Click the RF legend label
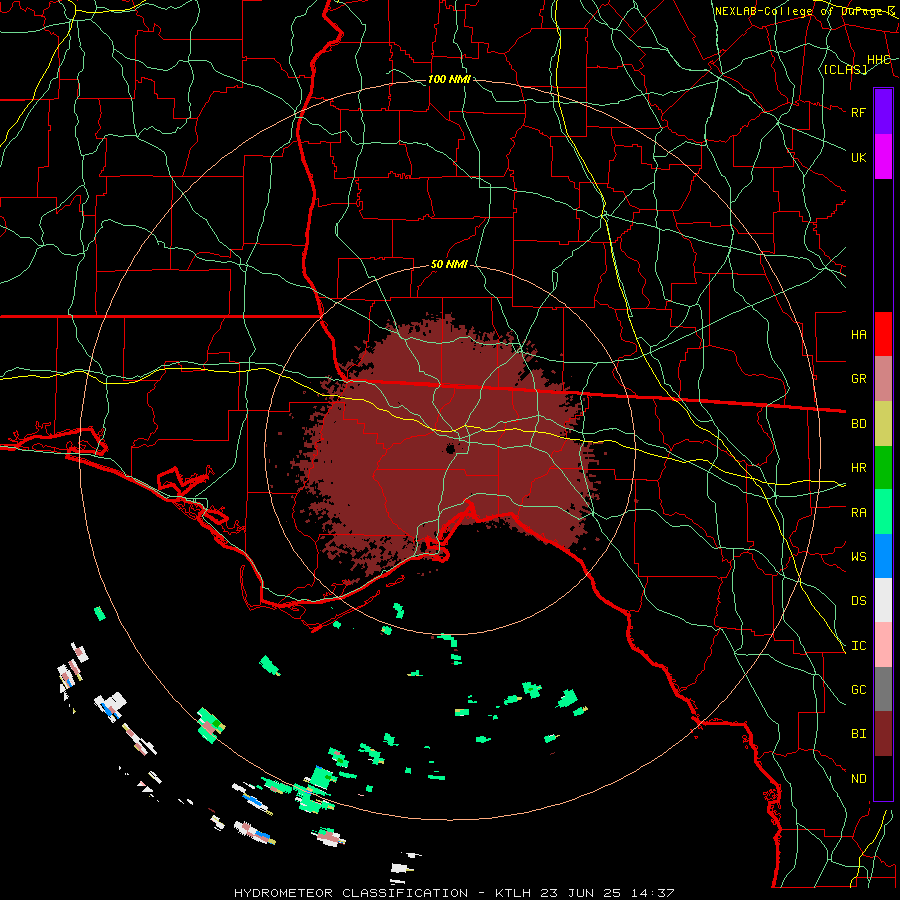 859,112
